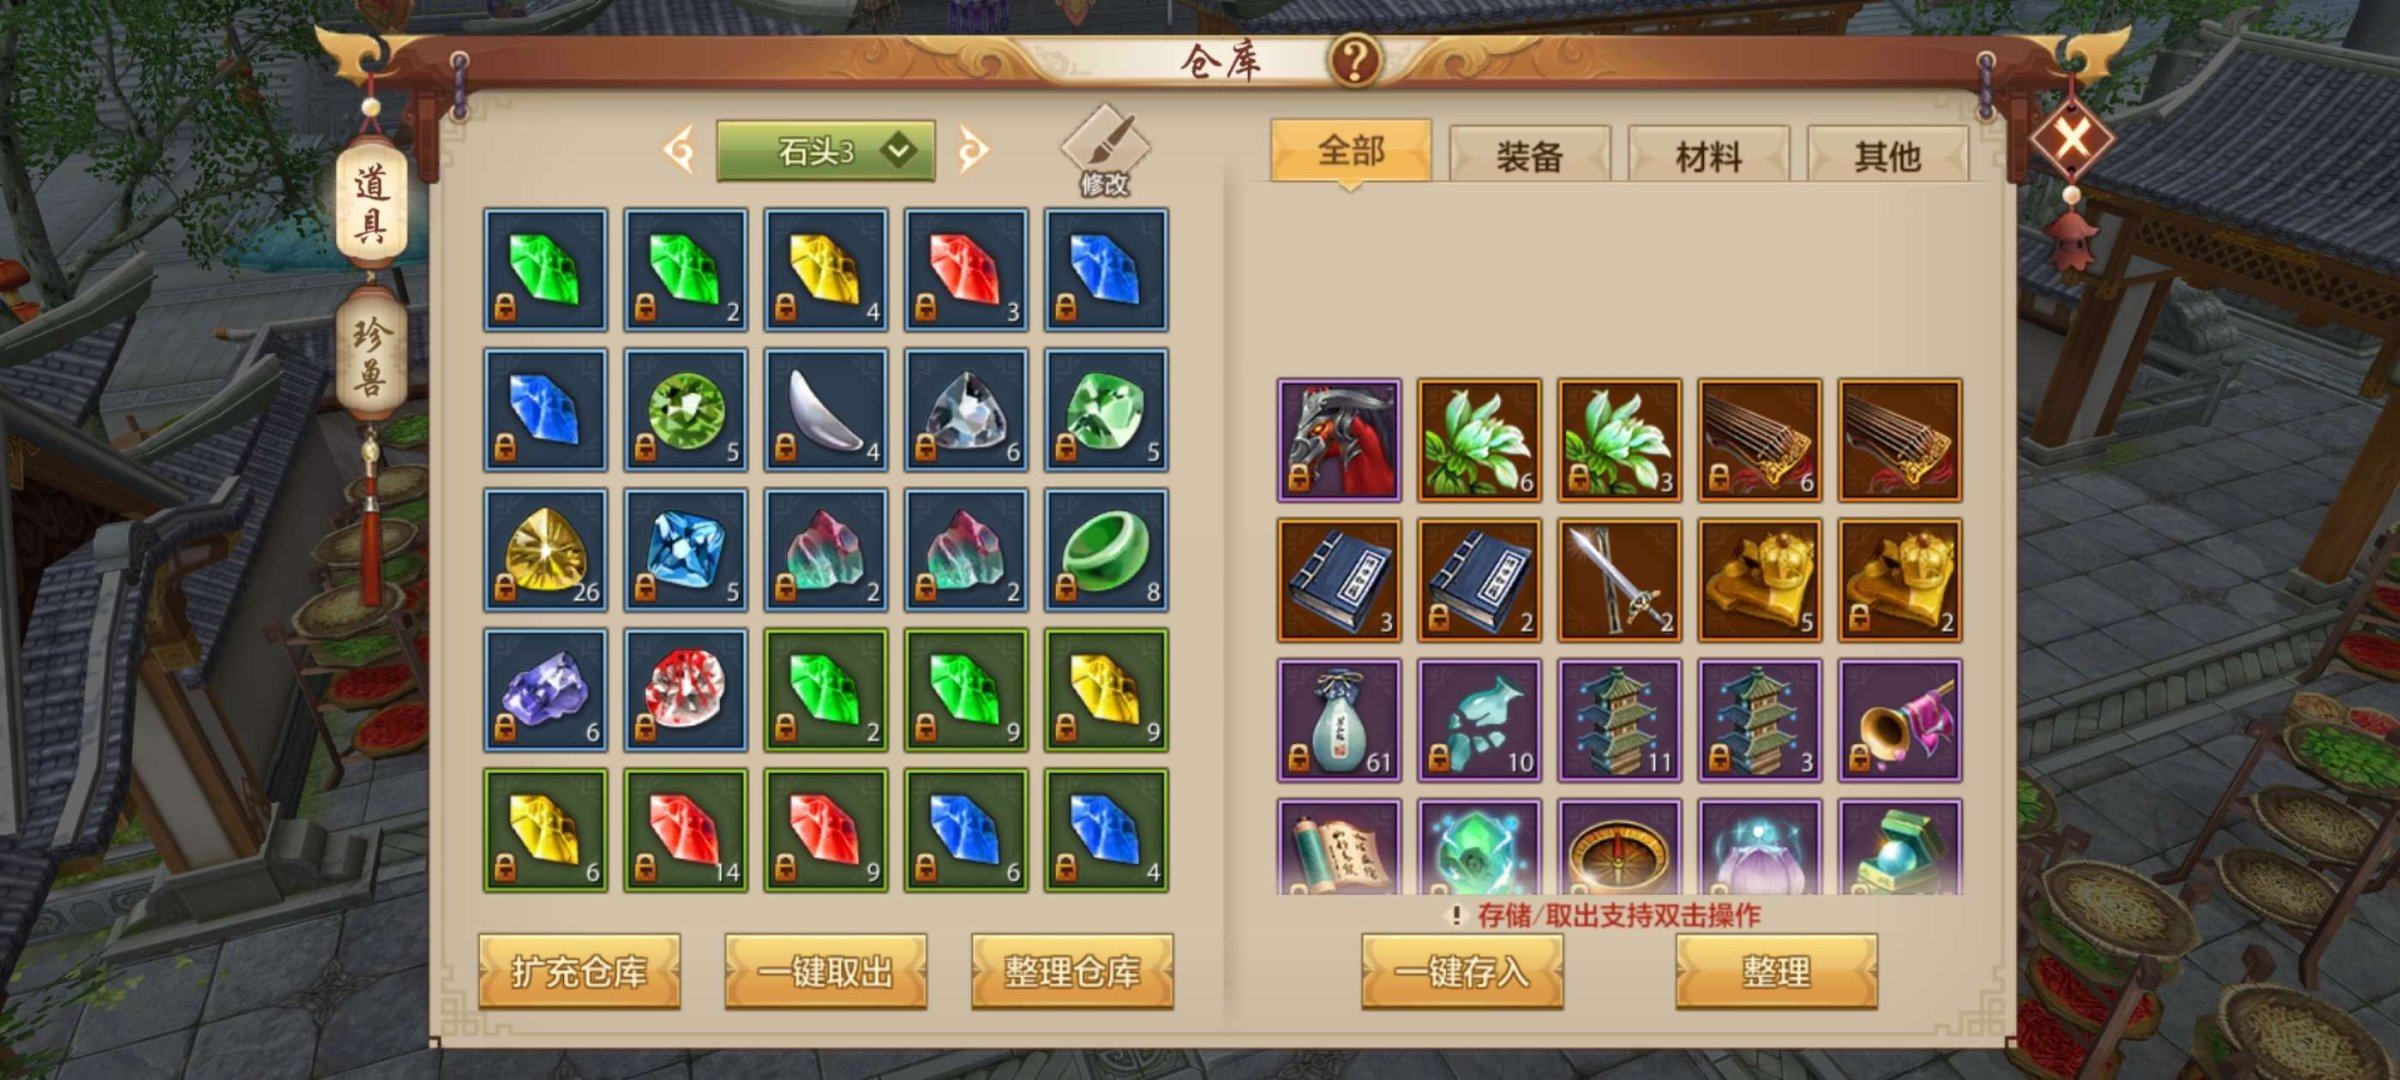
Task: Click the 扩充仓库 button
Action: [x=580, y=971]
